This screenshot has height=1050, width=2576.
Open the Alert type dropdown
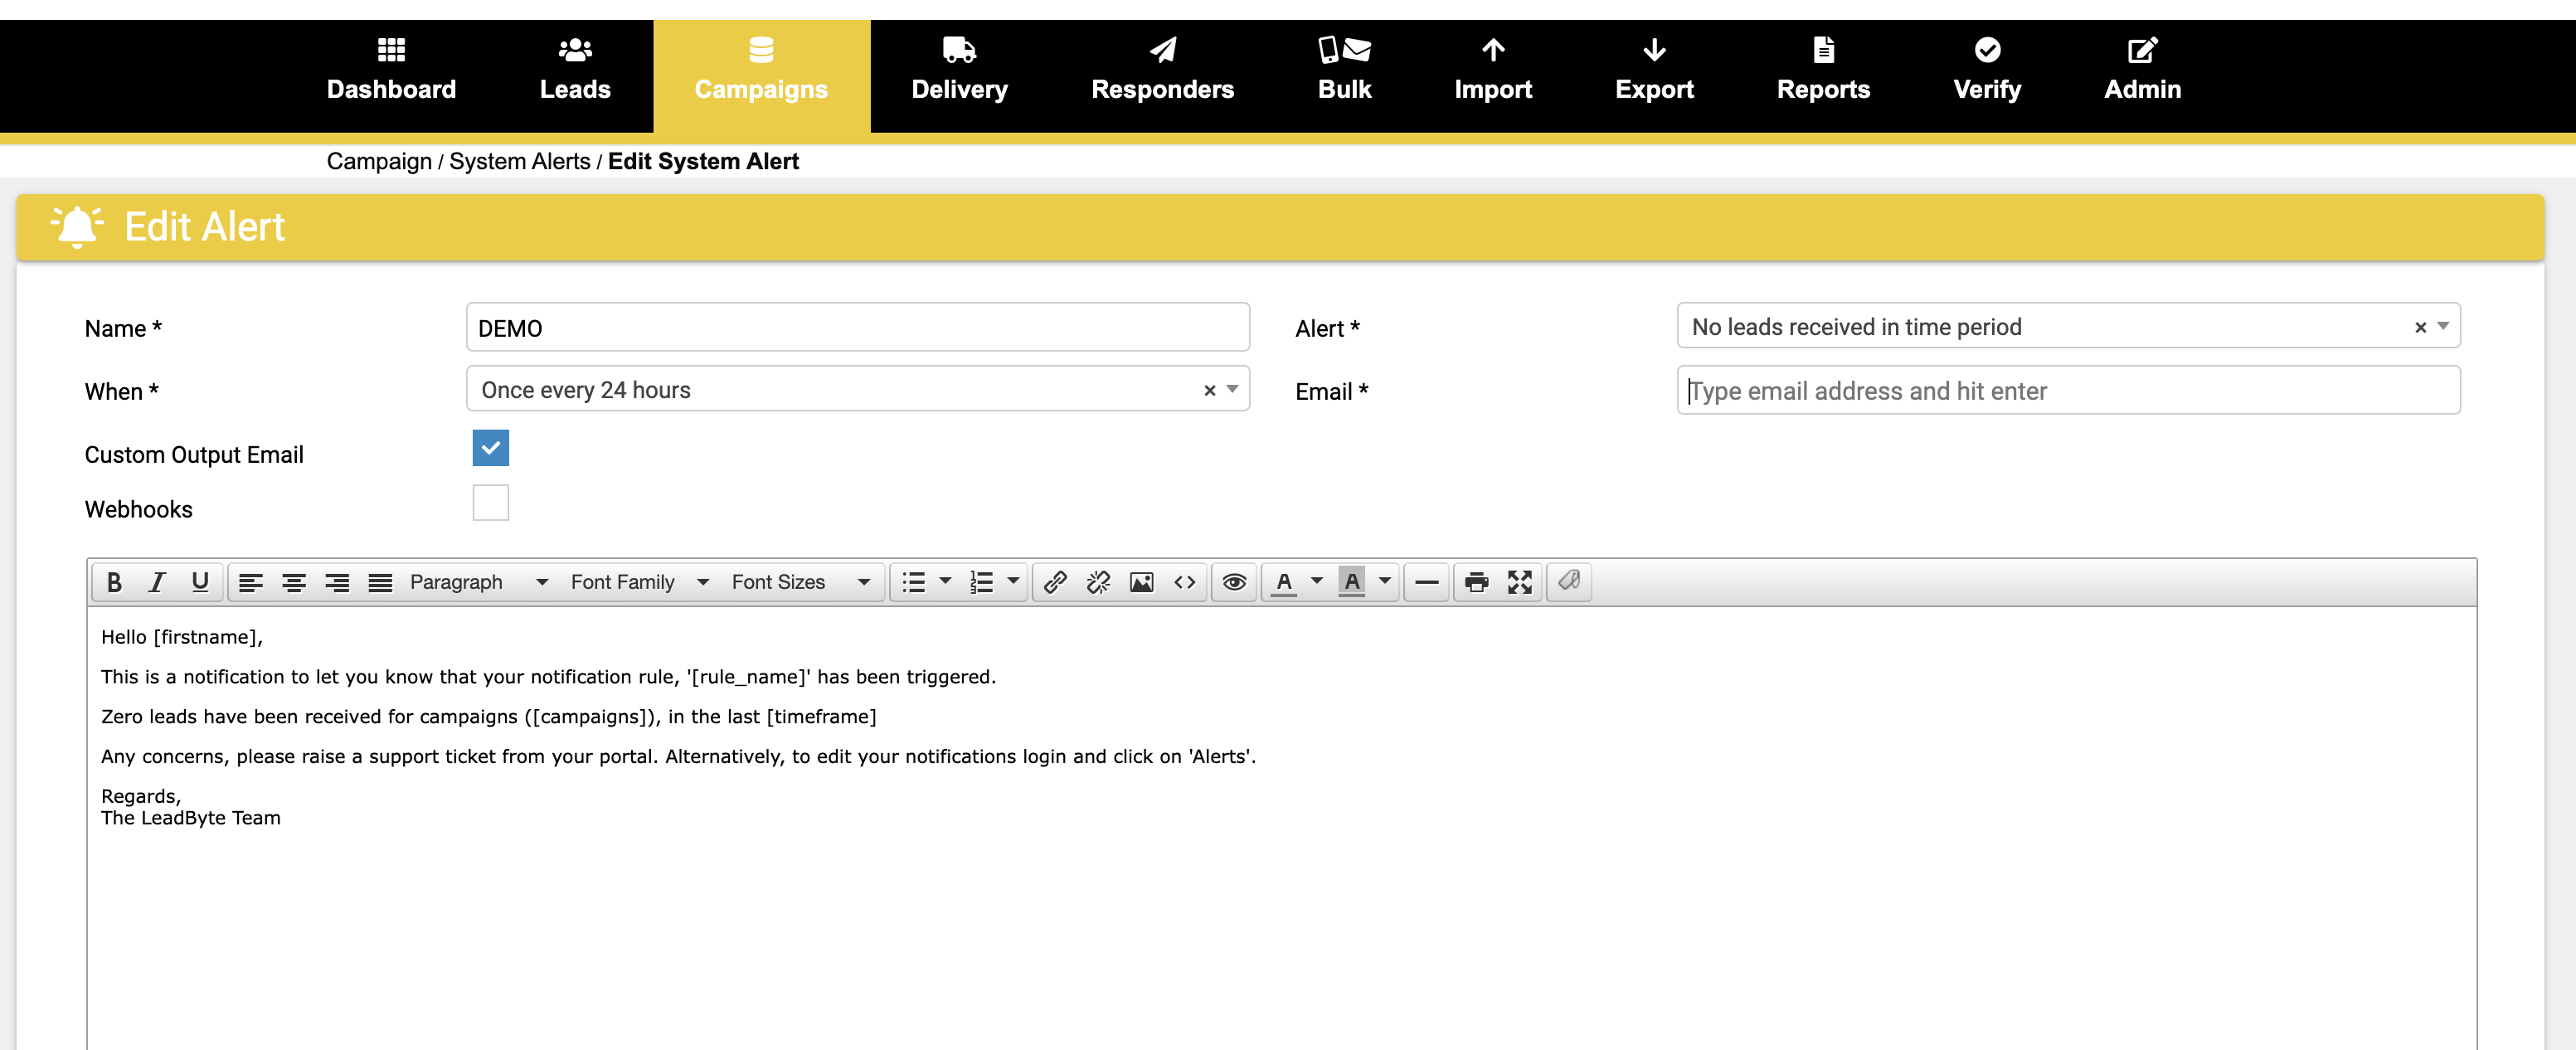[2068, 327]
